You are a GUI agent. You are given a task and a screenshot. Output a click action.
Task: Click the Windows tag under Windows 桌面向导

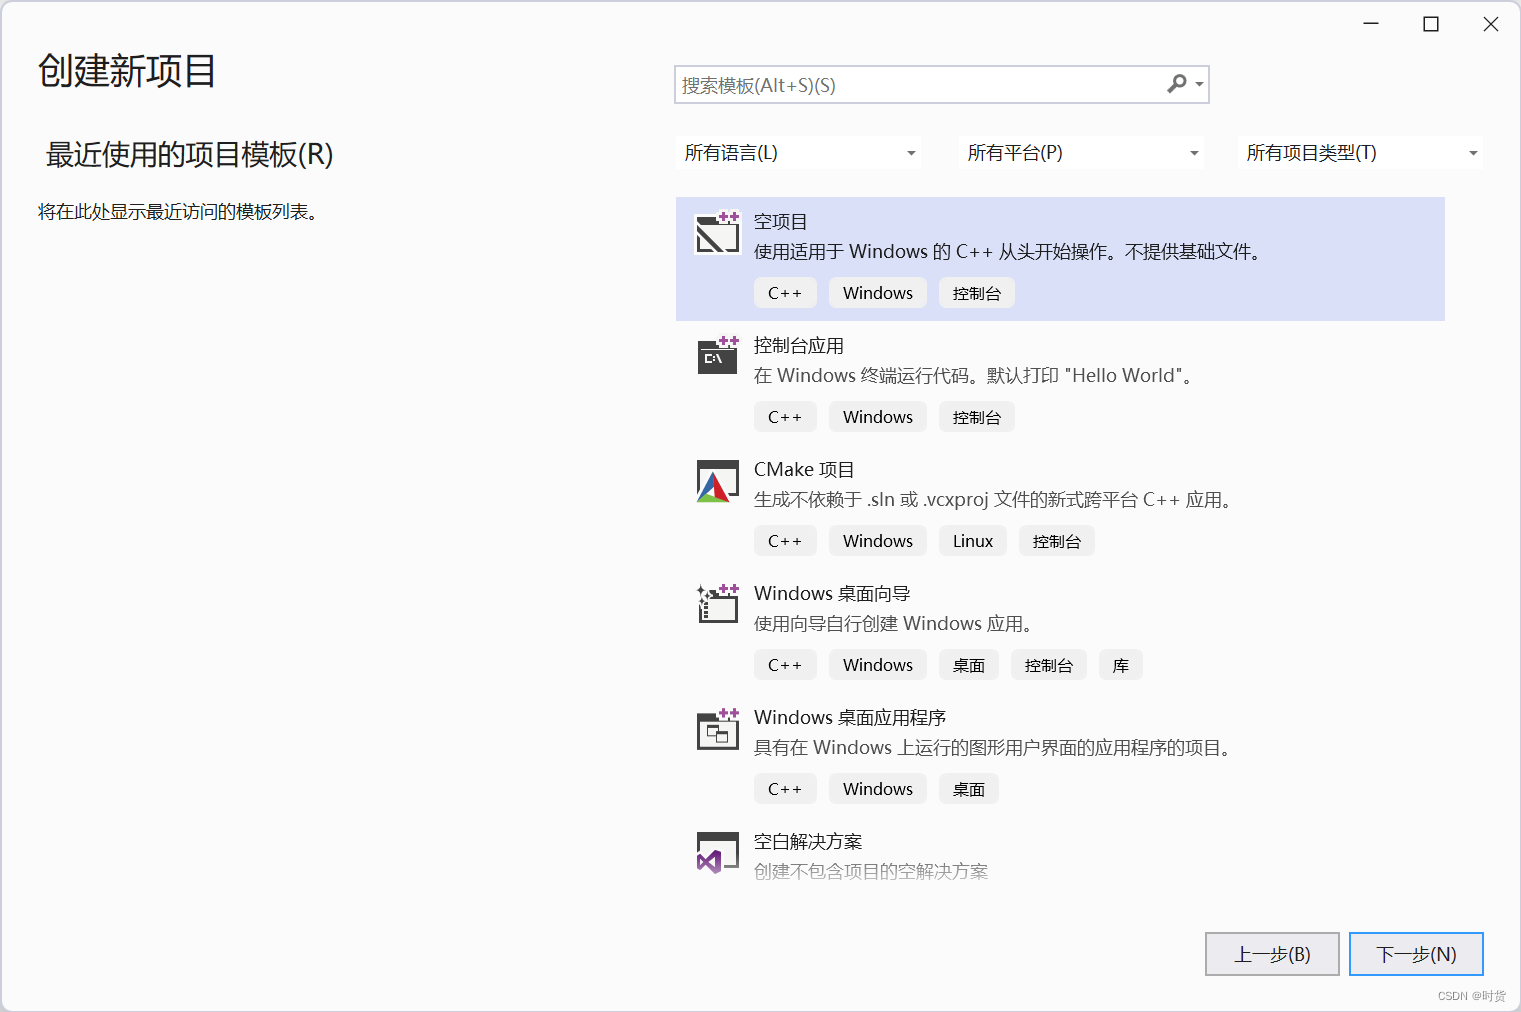pos(878,665)
